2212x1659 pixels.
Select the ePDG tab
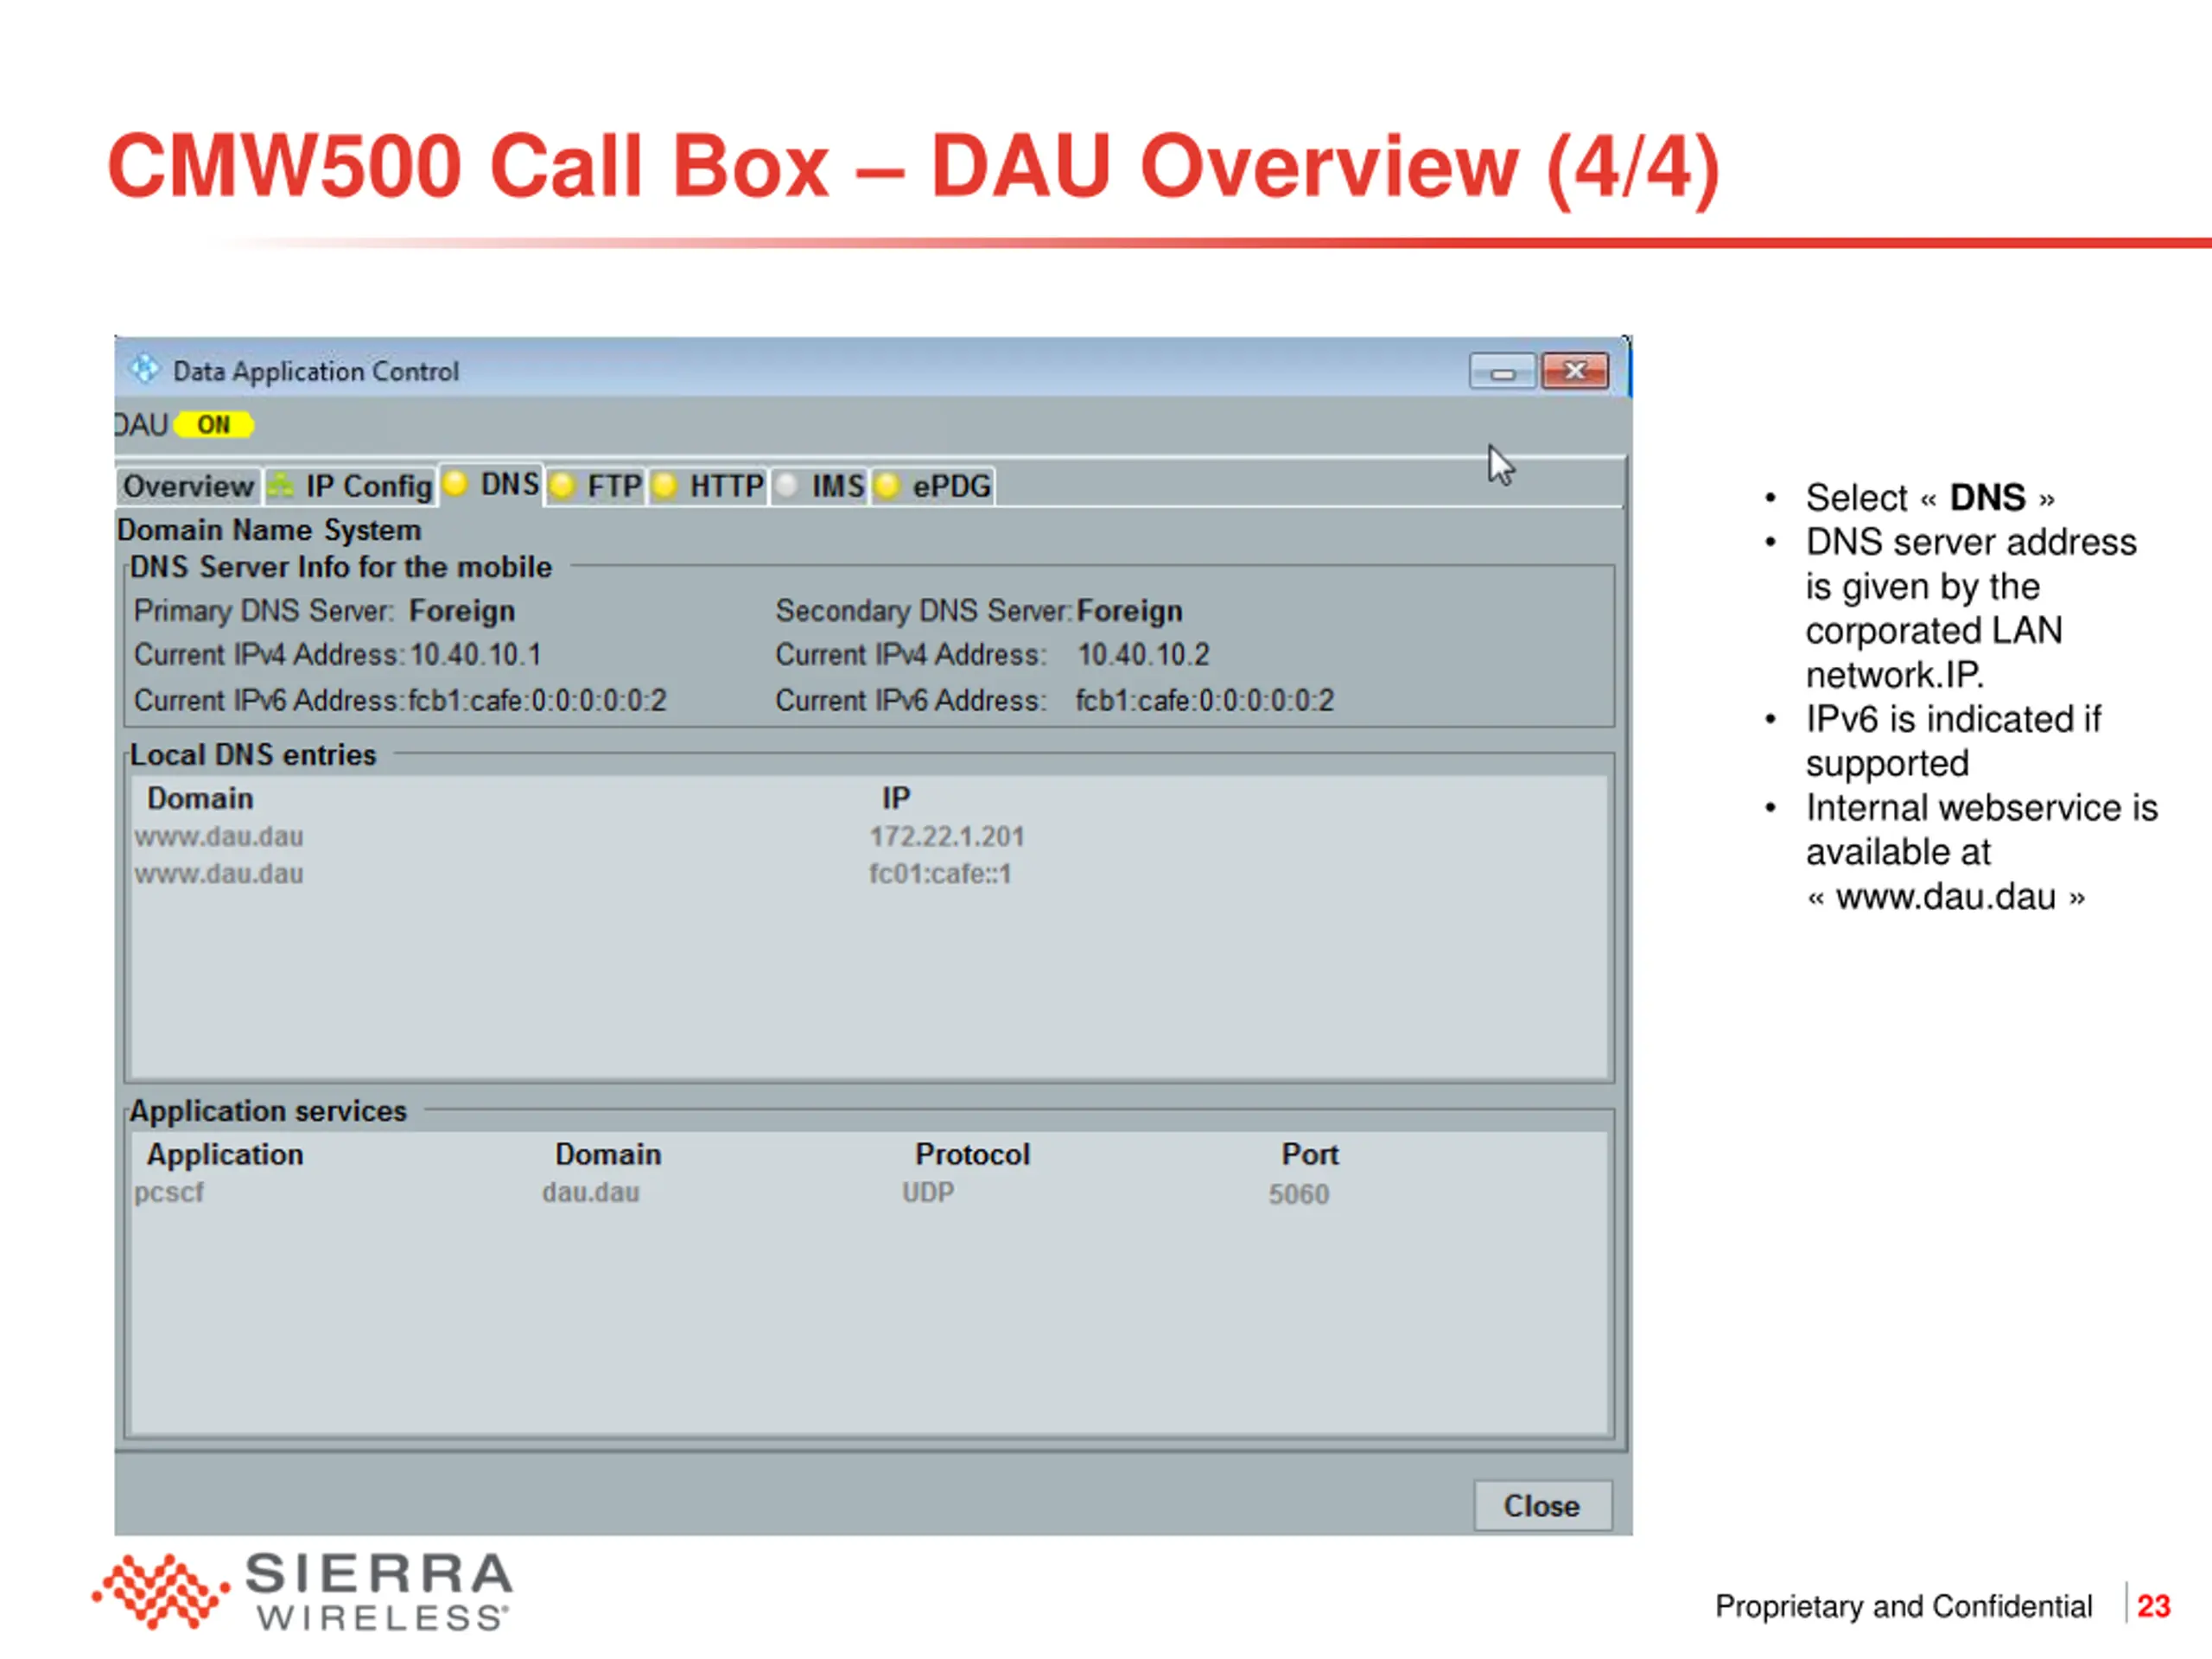(933, 487)
